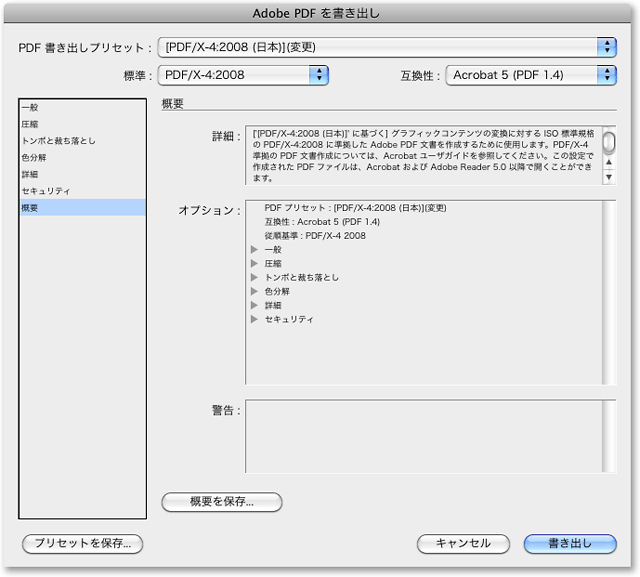
Task: Select 圧縮 in the category list
Action: (31, 124)
